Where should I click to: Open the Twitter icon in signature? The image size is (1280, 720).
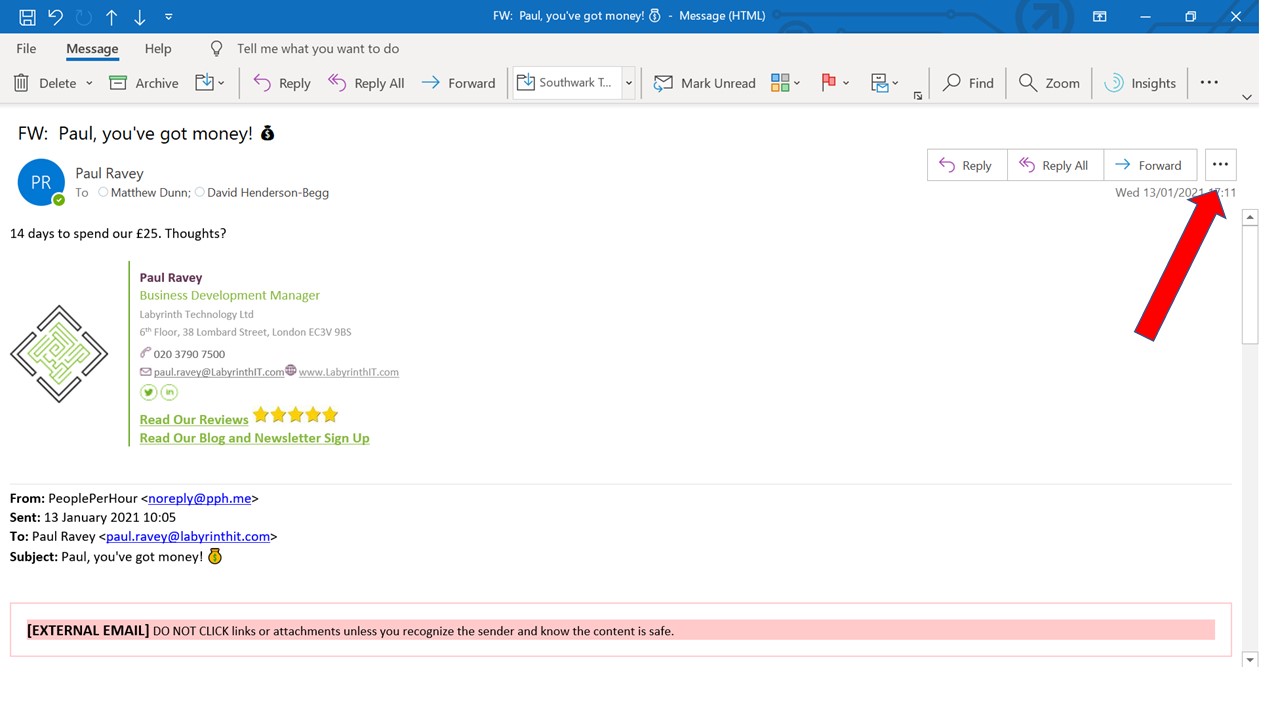tap(148, 392)
